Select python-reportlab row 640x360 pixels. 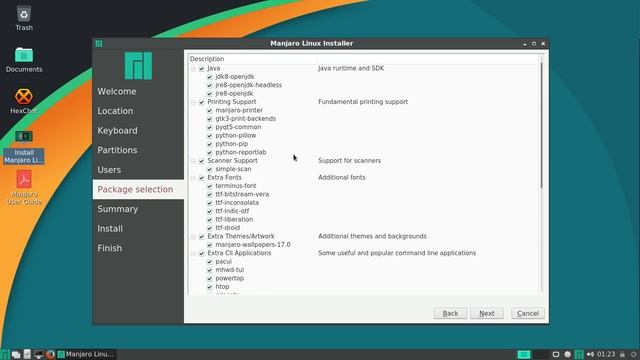tap(240, 152)
